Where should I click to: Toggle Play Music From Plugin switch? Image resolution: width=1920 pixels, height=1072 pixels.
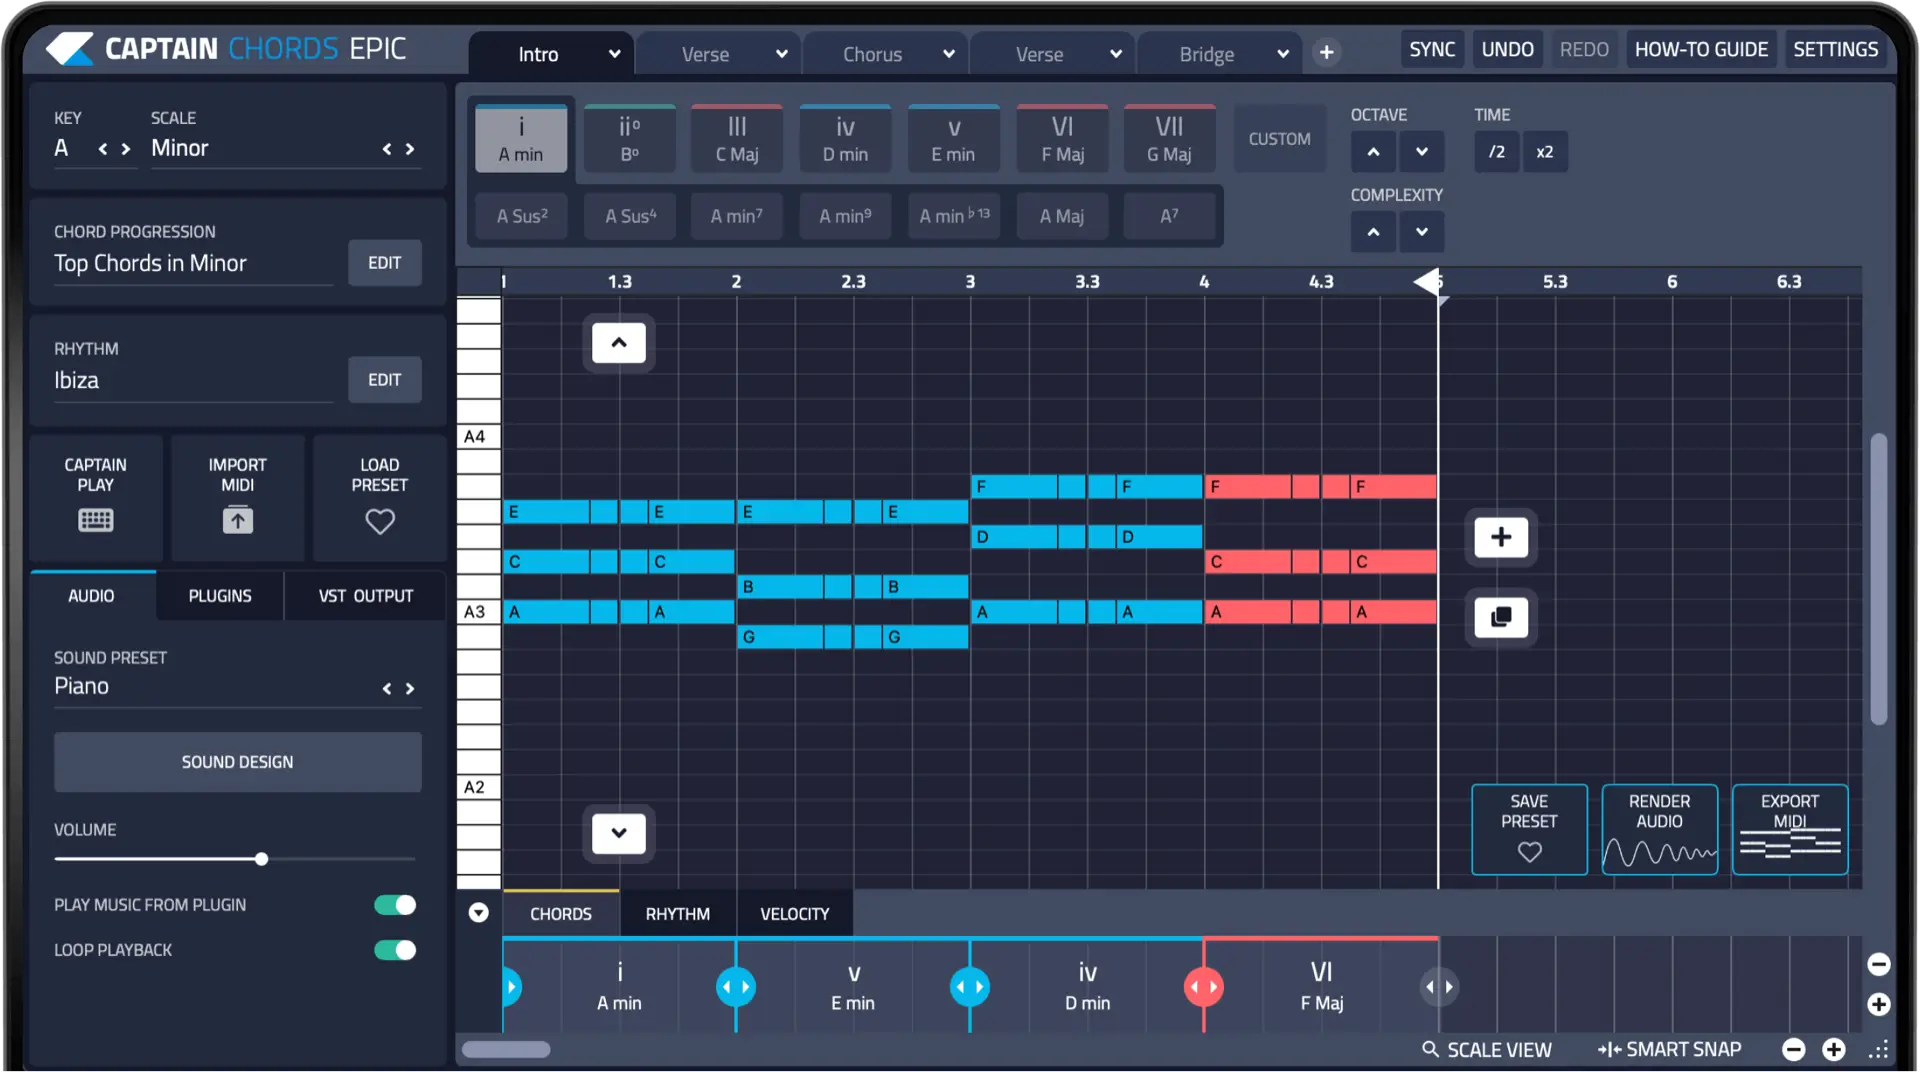(395, 905)
